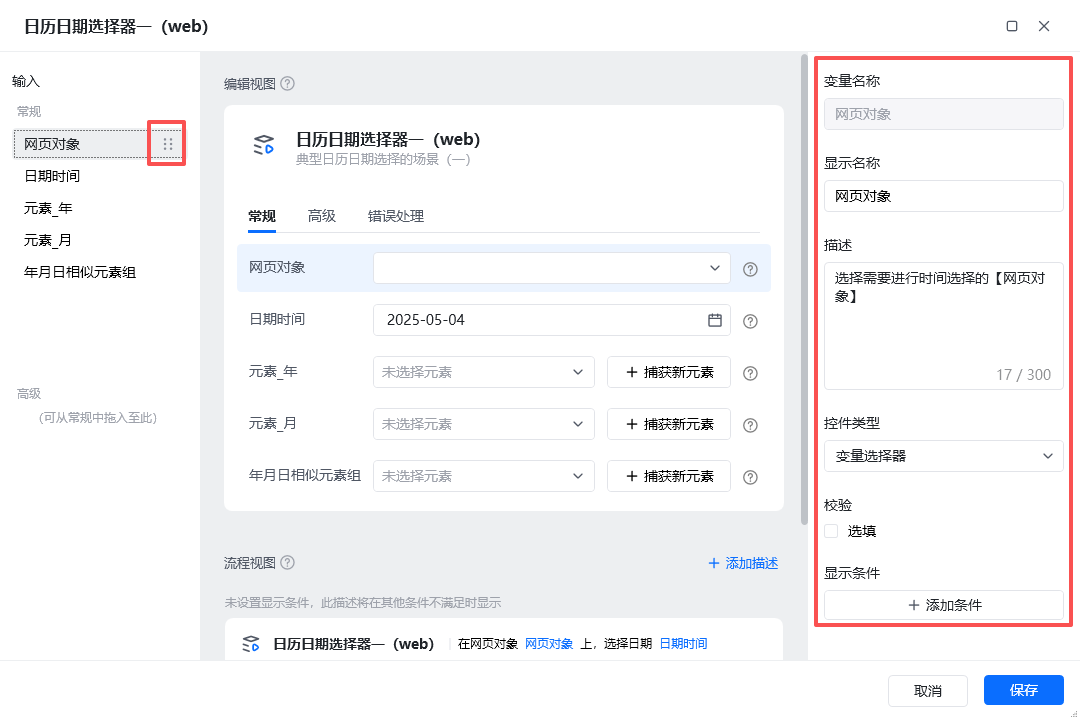Click the 保存 button

(x=1024, y=690)
